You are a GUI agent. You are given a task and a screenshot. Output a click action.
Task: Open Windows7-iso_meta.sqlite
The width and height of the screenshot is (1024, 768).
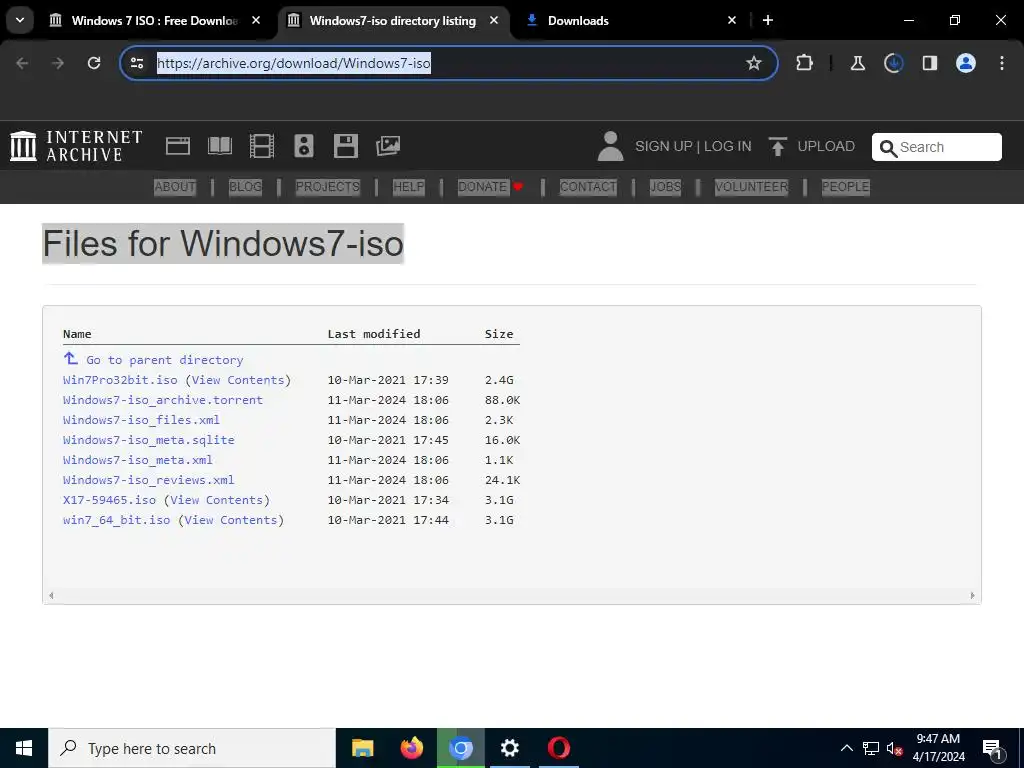point(148,440)
